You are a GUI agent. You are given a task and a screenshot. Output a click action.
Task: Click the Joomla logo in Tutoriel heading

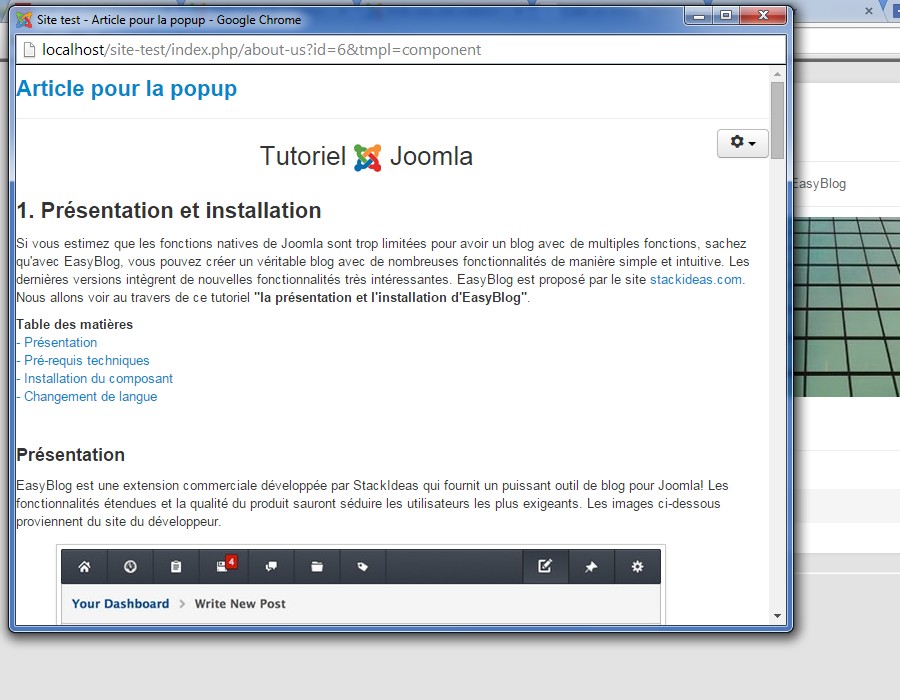coord(367,157)
